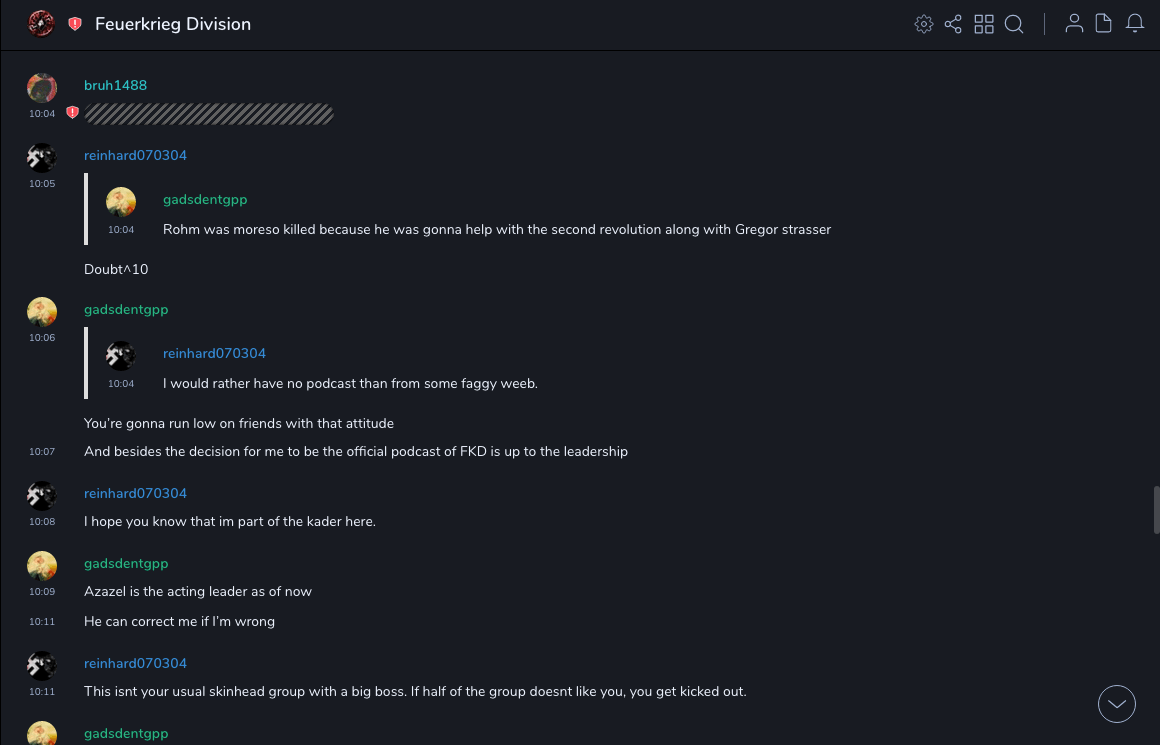Click the red shield beside Feuerkrieg Division title
Screen dimensions: 1160x745
[75, 24]
